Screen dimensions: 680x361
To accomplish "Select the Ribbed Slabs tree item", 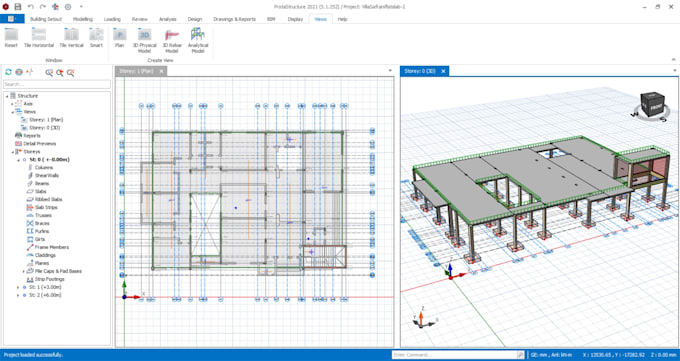I will [49, 200].
